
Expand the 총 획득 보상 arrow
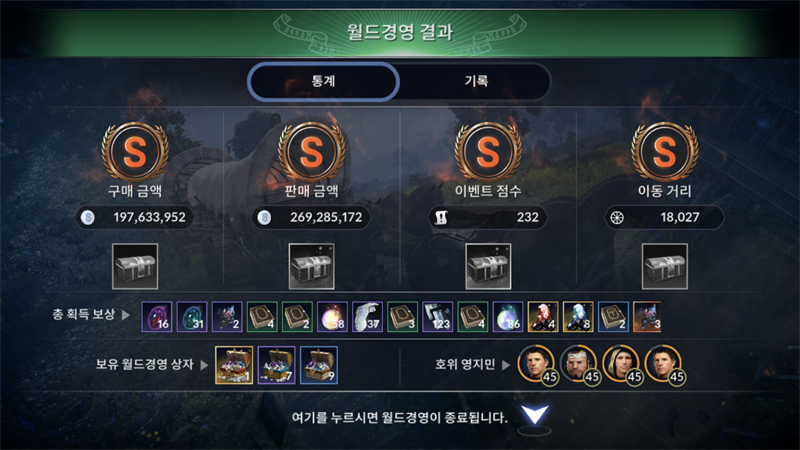126,315
